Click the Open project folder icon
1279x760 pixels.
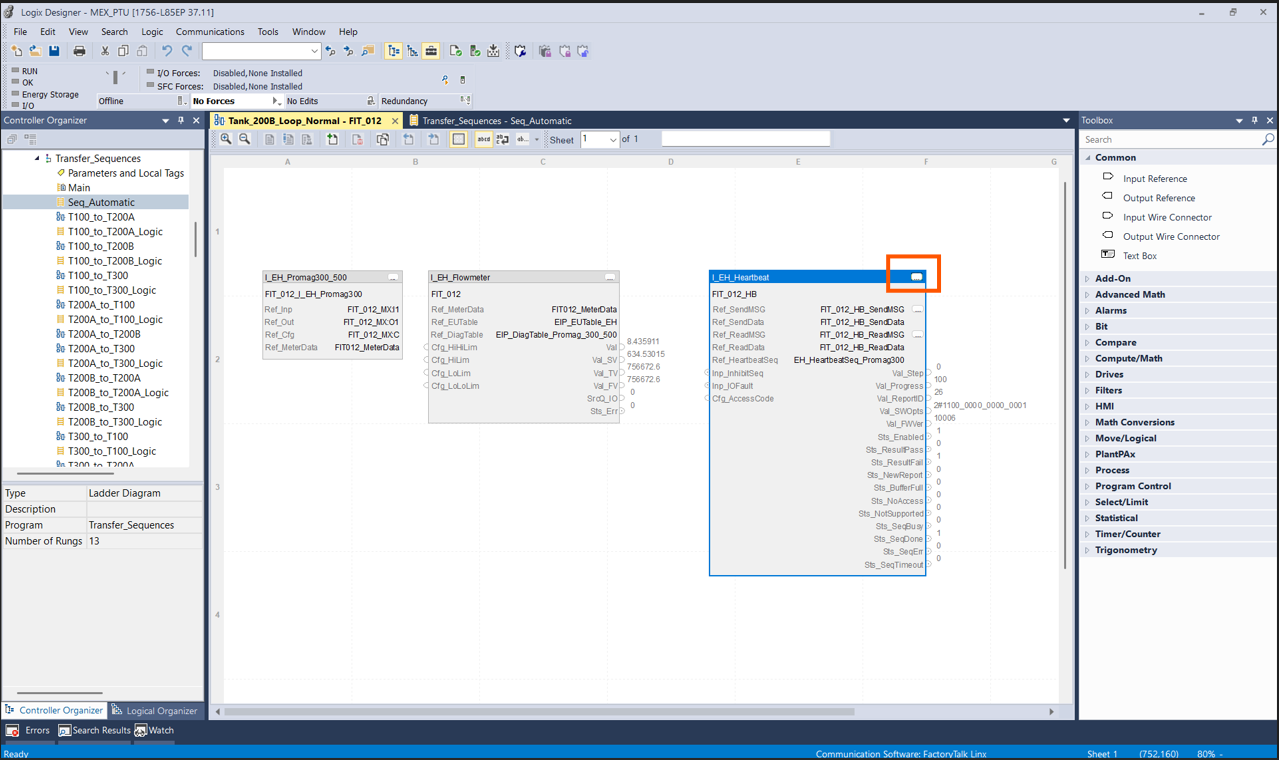[x=35, y=51]
